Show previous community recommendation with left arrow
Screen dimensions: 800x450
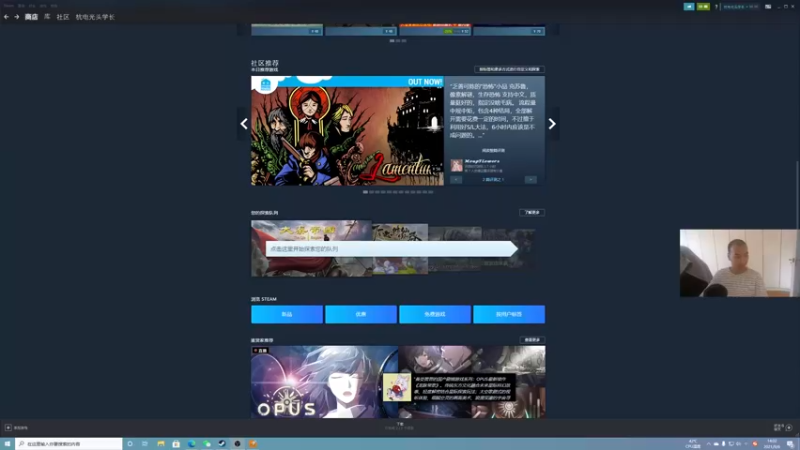tap(244, 123)
